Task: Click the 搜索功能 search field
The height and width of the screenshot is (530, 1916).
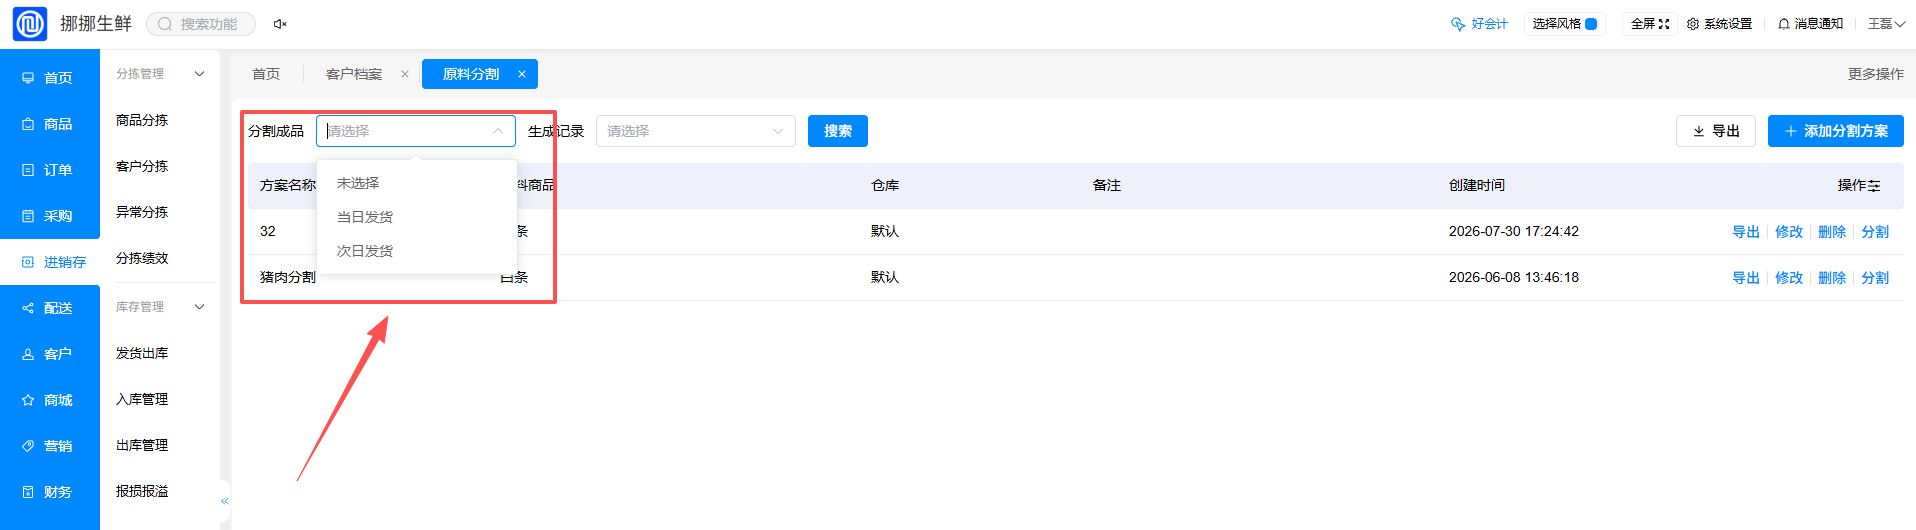Action: click(x=201, y=24)
